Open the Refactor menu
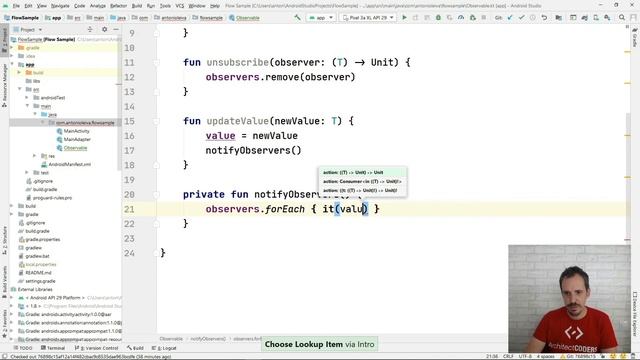640x360 pixels. click(118, 6)
